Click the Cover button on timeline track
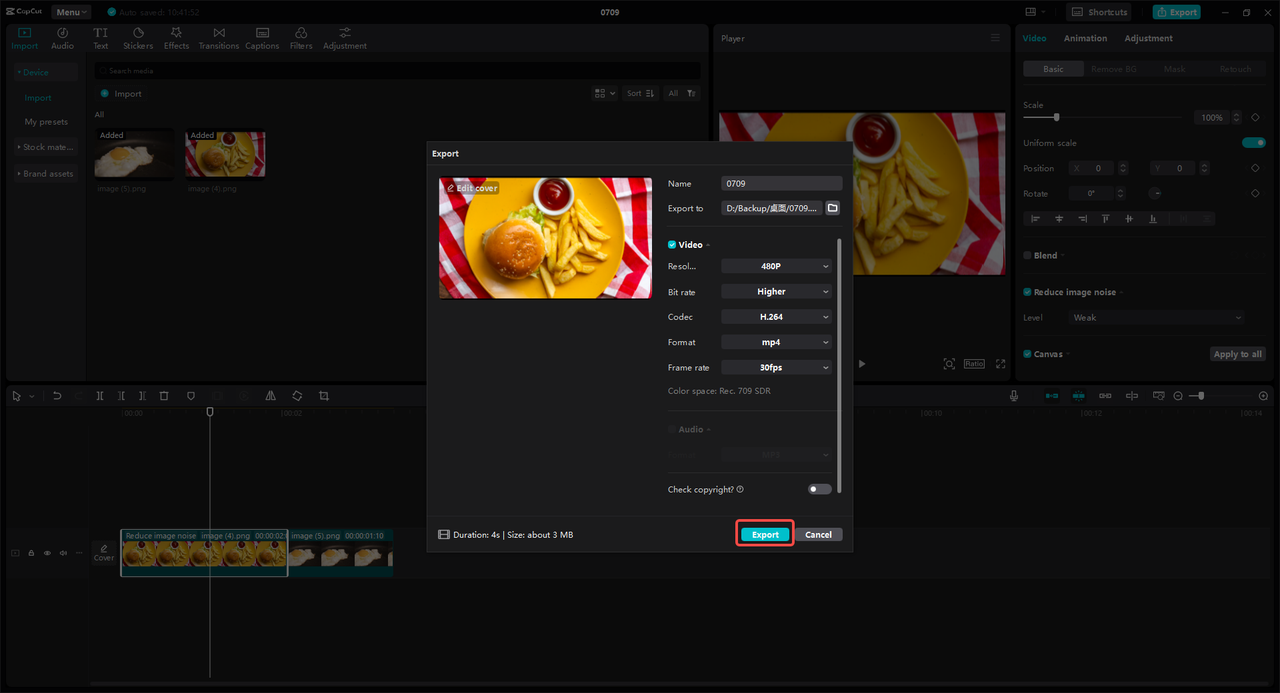The image size is (1280, 693). 104,553
